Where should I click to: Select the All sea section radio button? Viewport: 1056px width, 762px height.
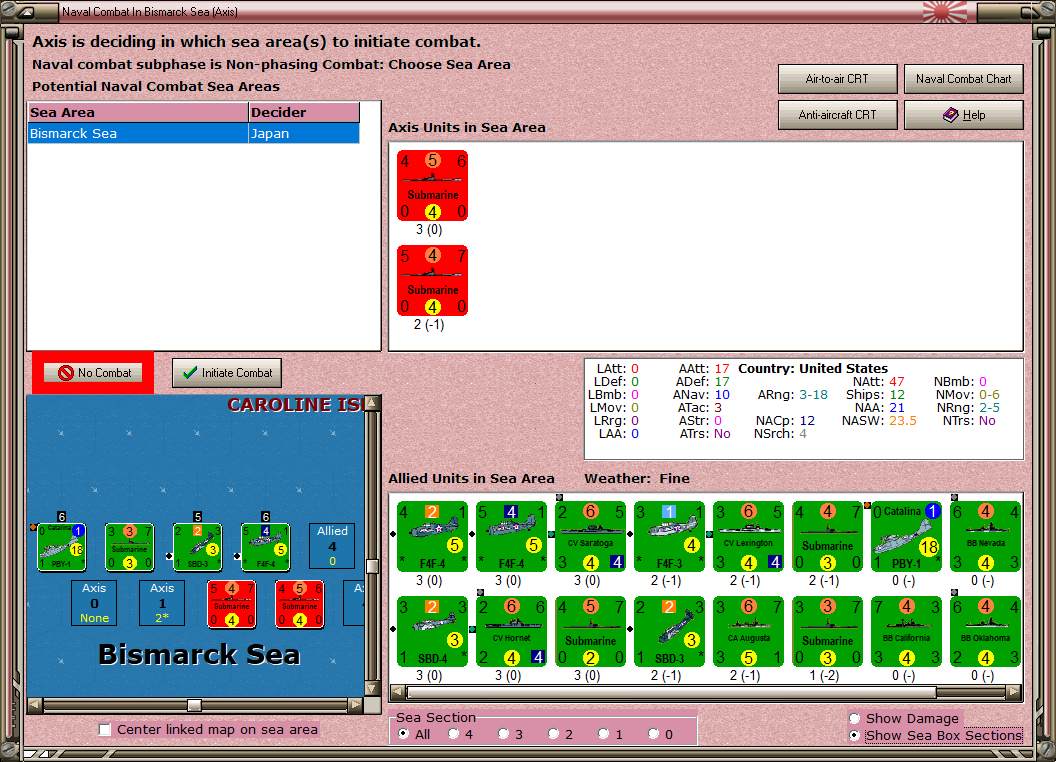403,734
